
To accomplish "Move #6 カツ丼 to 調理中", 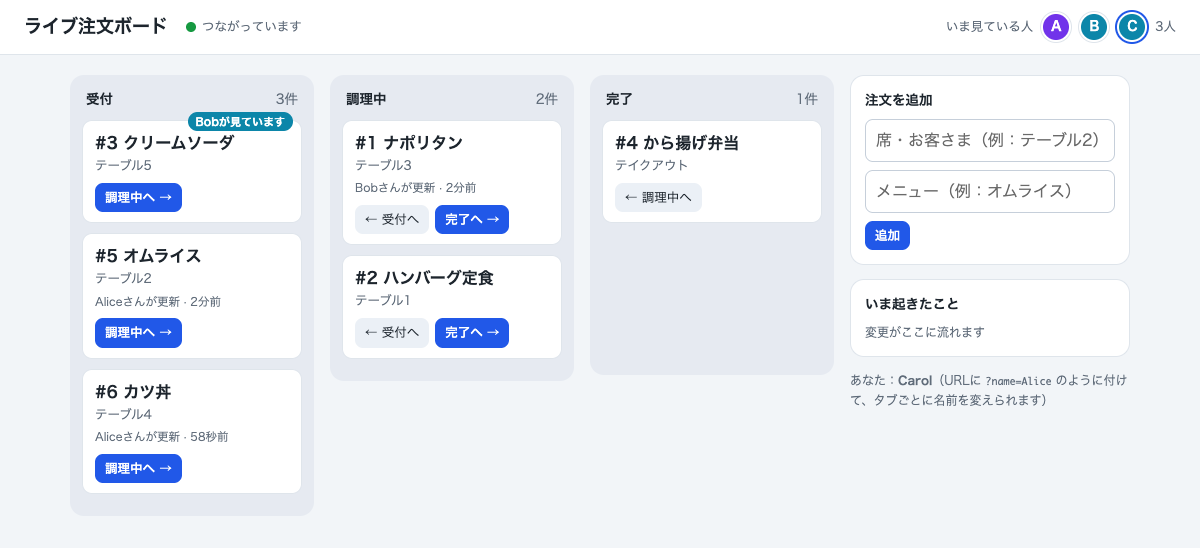I will [138, 468].
